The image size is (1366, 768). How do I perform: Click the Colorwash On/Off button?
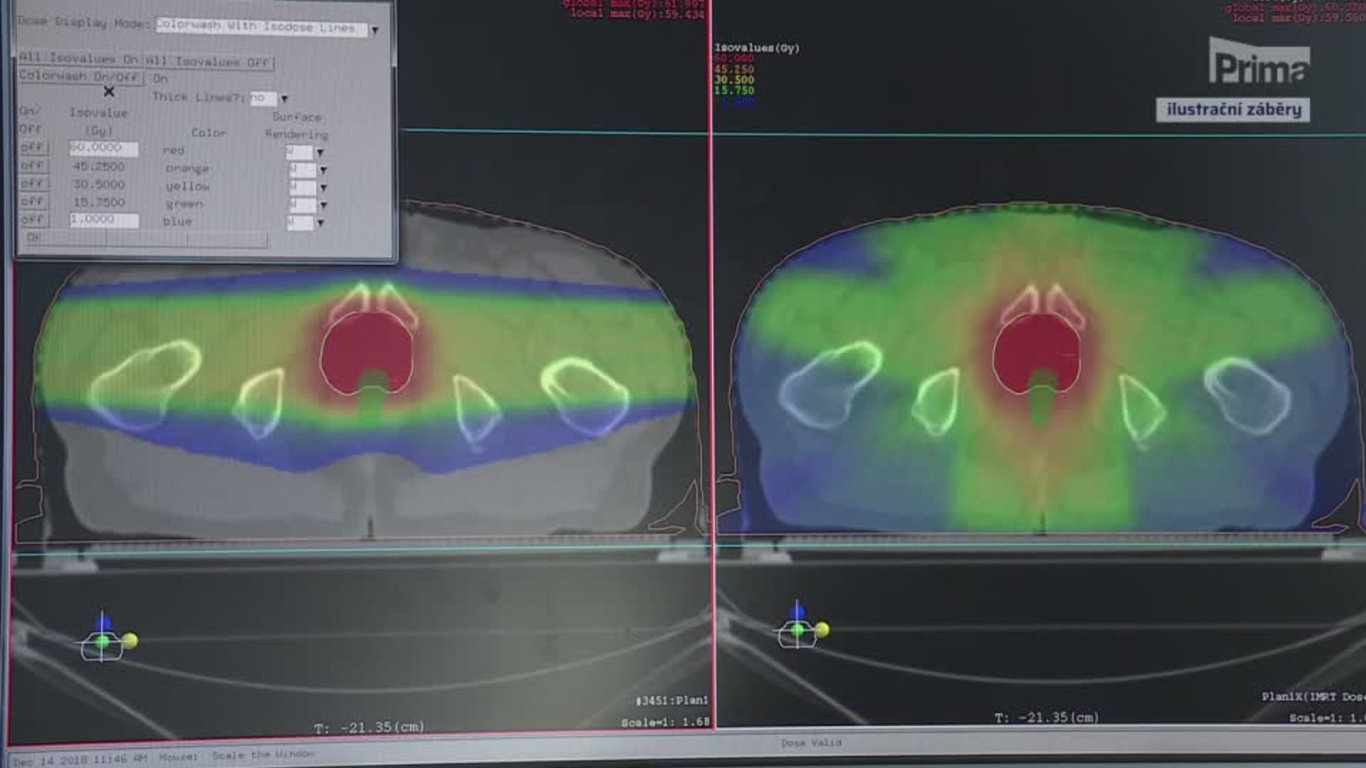tap(80, 76)
